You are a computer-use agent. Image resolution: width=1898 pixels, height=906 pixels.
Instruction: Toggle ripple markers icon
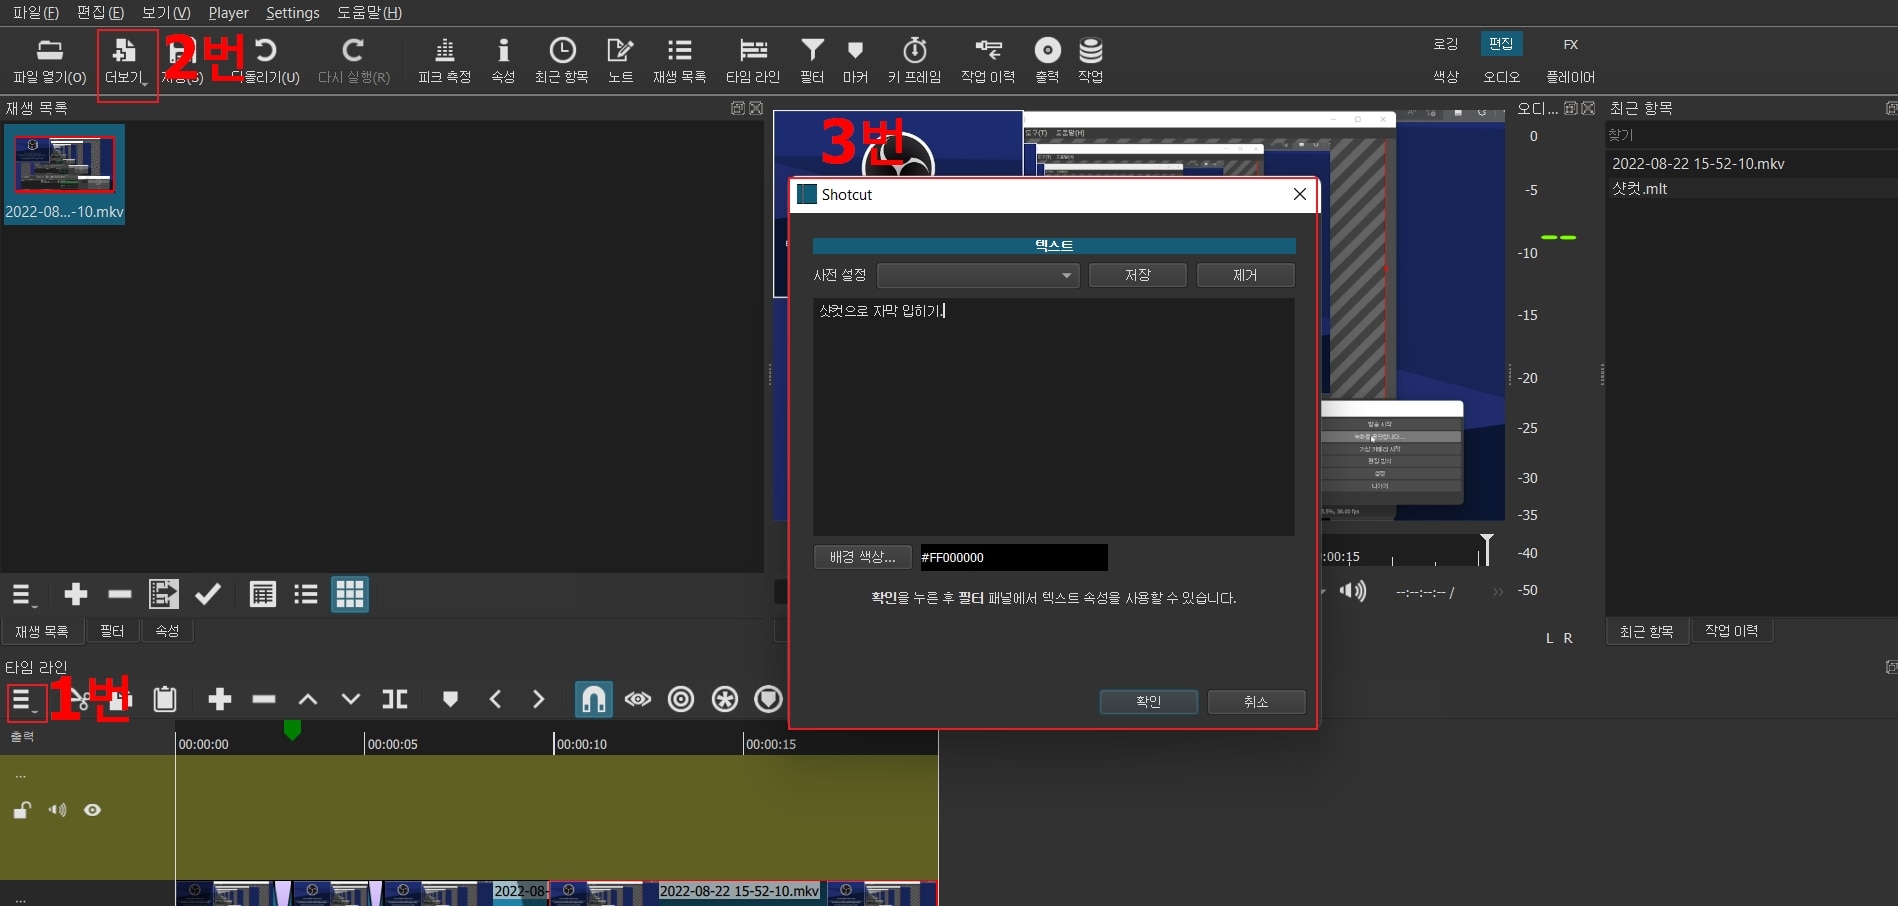point(768,699)
